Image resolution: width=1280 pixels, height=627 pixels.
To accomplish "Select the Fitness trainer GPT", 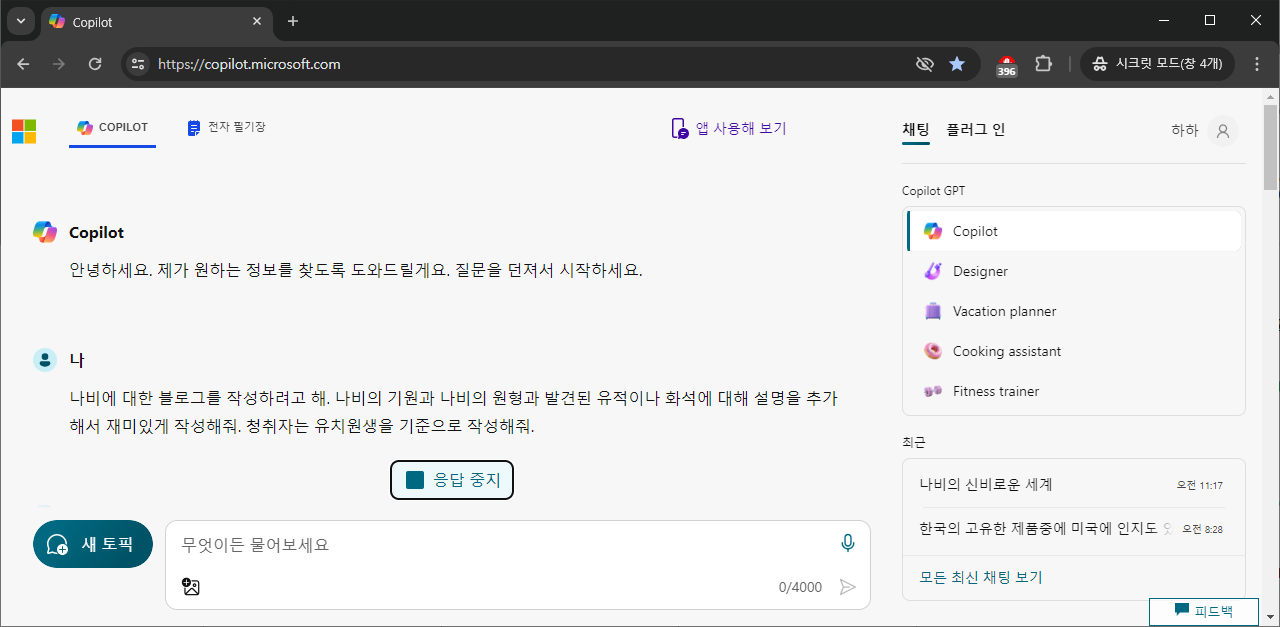I will pos(1074,391).
